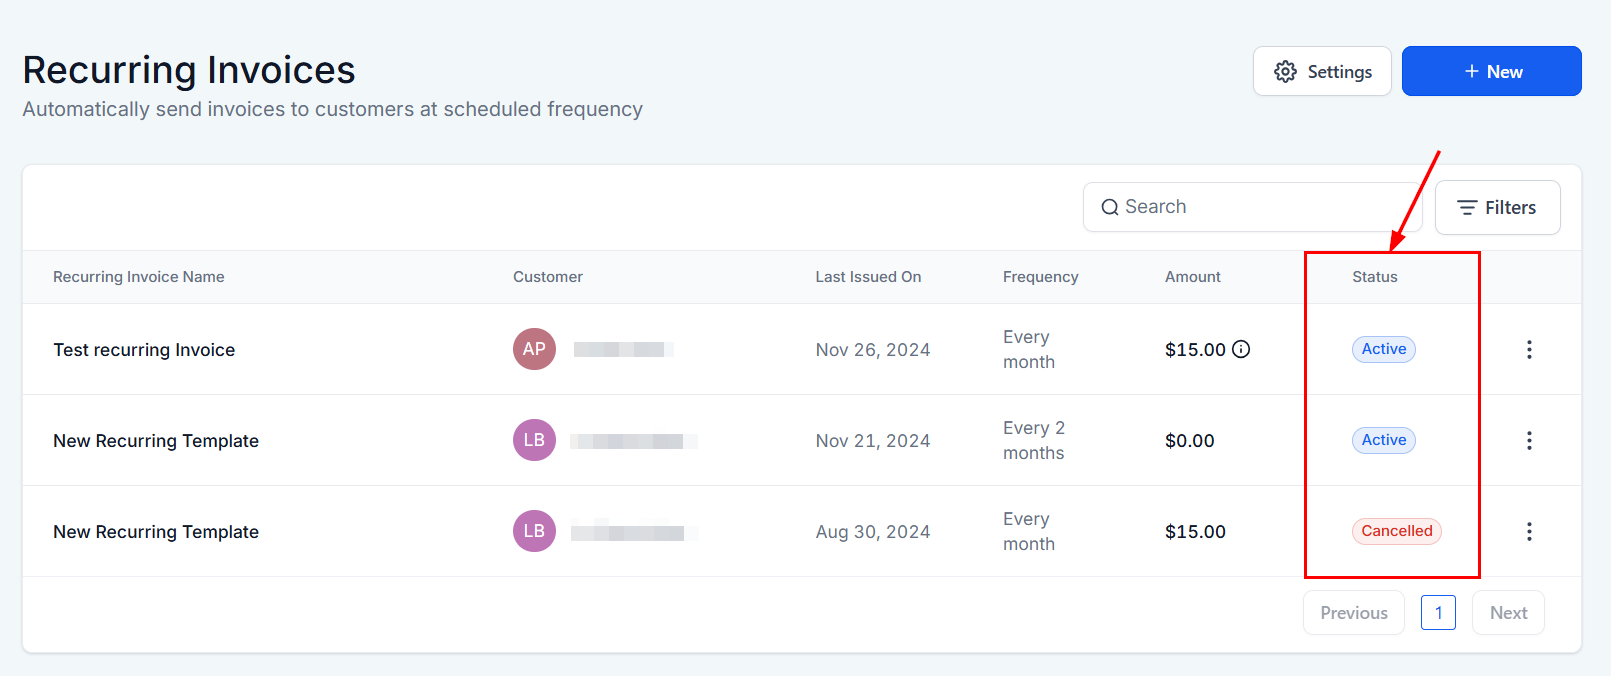Click the Cancelled status badge
Screen dimensions: 1611x676
pos(1396,531)
